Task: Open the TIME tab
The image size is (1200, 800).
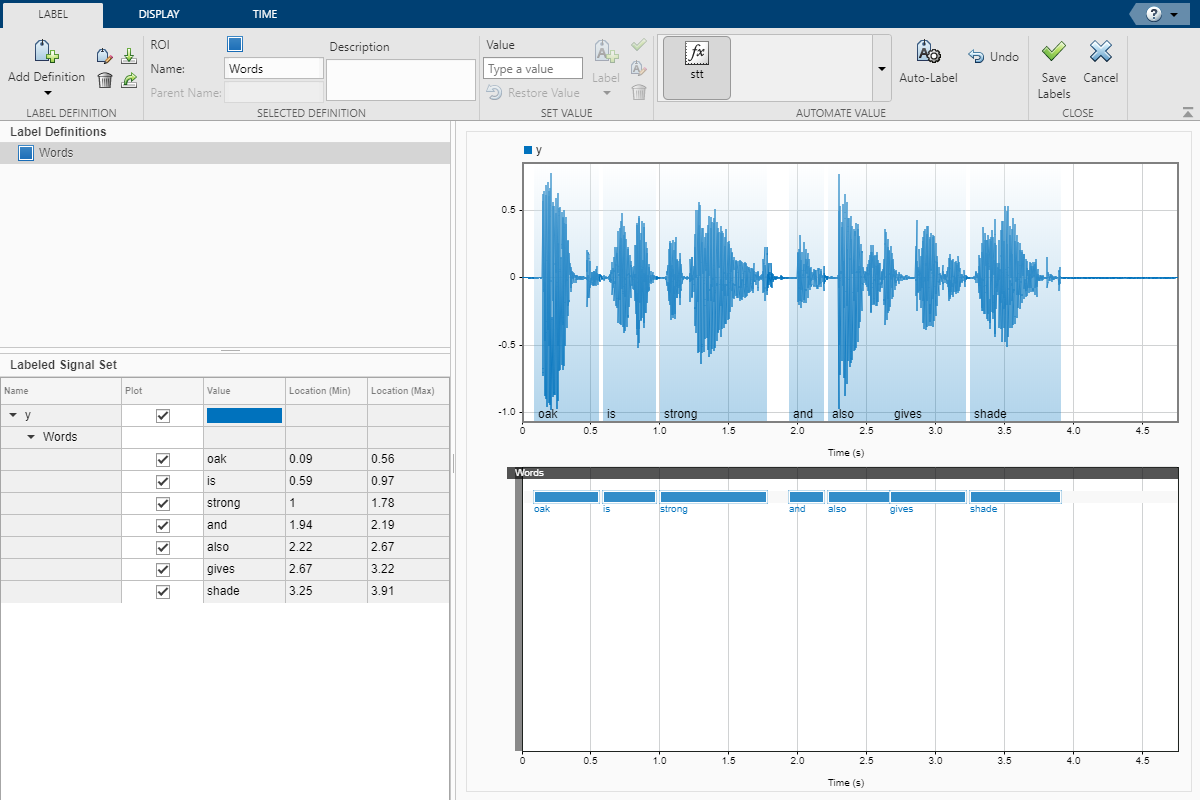Action: coord(264,14)
